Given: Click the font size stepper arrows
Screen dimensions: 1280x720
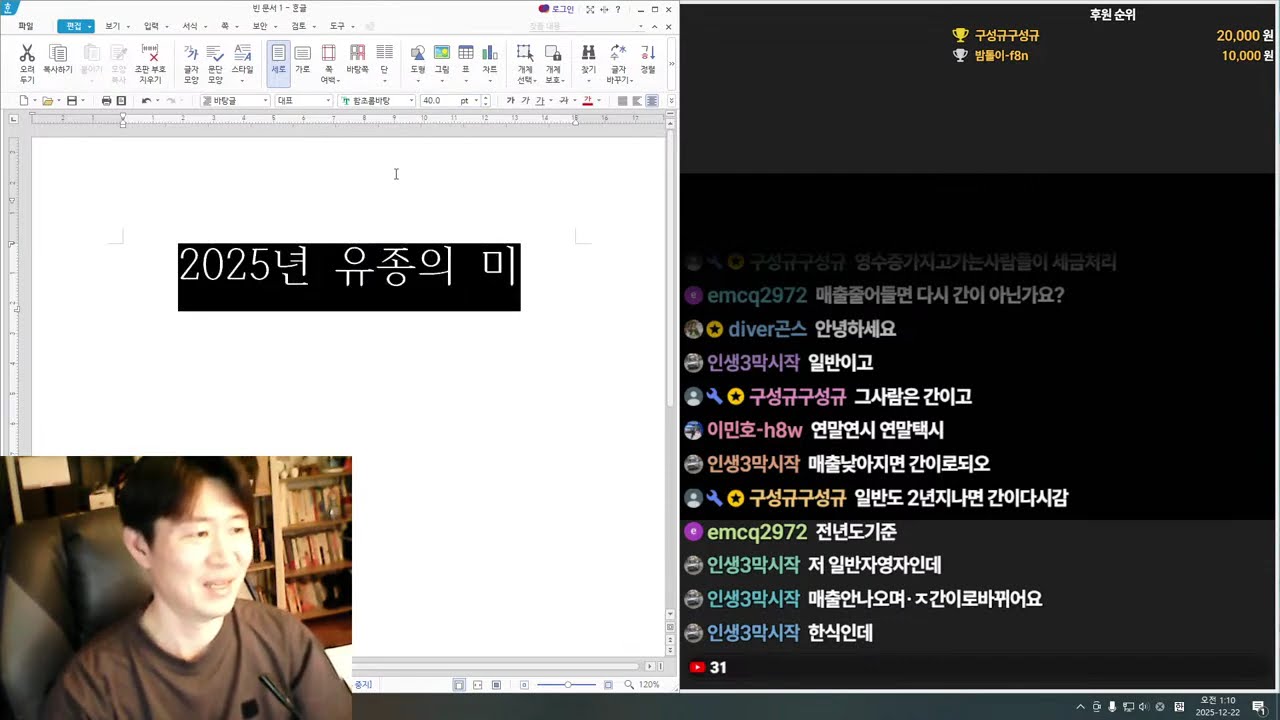Looking at the screenshot, I should tap(486, 101).
